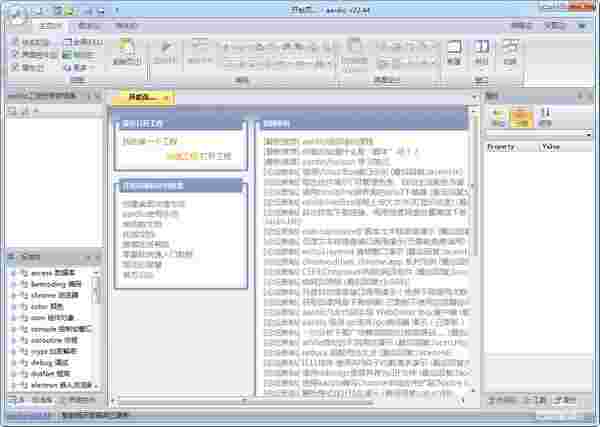Click the Property column header
This screenshot has height=427, width=600.
tap(511, 147)
